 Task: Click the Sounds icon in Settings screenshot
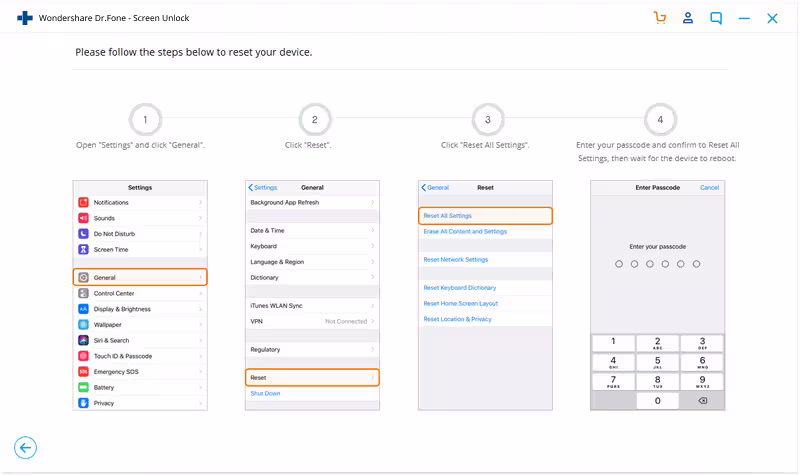tap(83, 218)
